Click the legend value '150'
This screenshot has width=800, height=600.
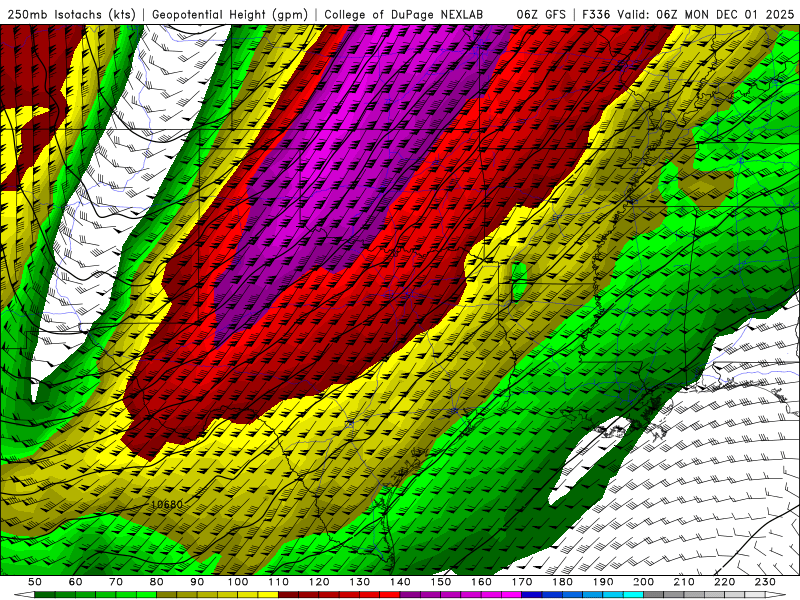[x=441, y=582]
